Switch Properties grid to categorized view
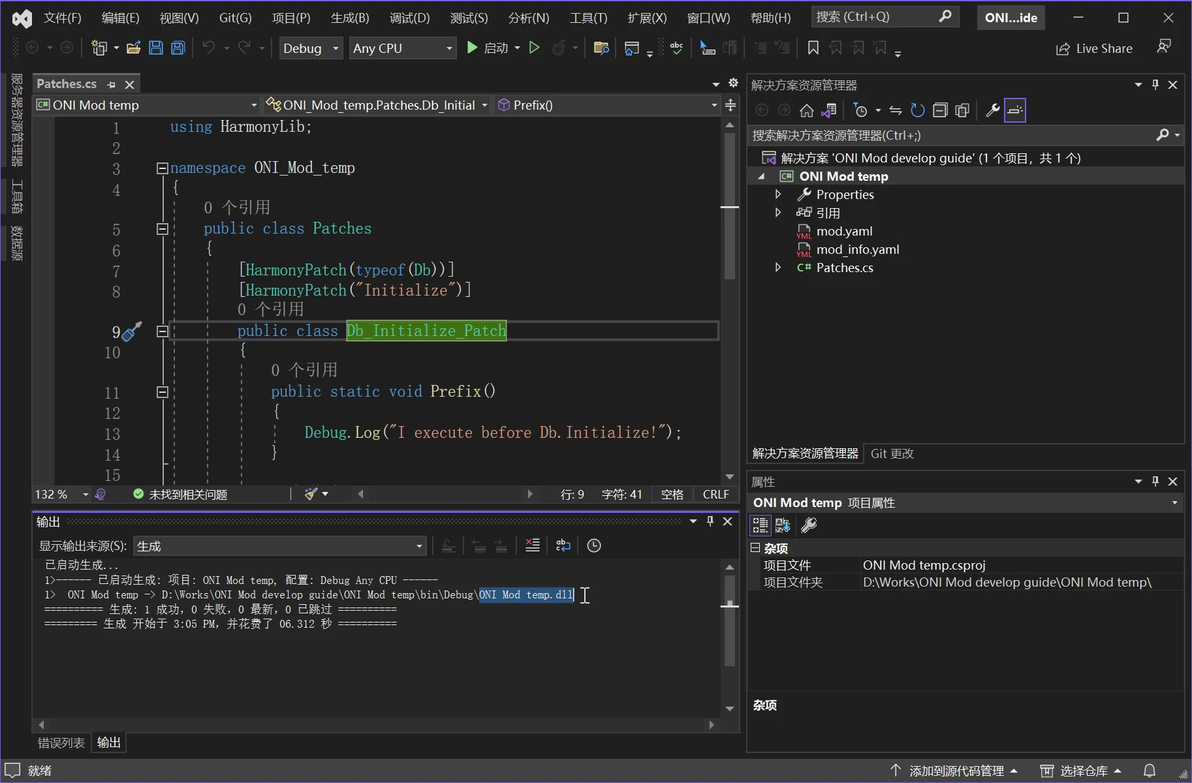Image resolution: width=1192 pixels, height=783 pixels. coord(760,525)
